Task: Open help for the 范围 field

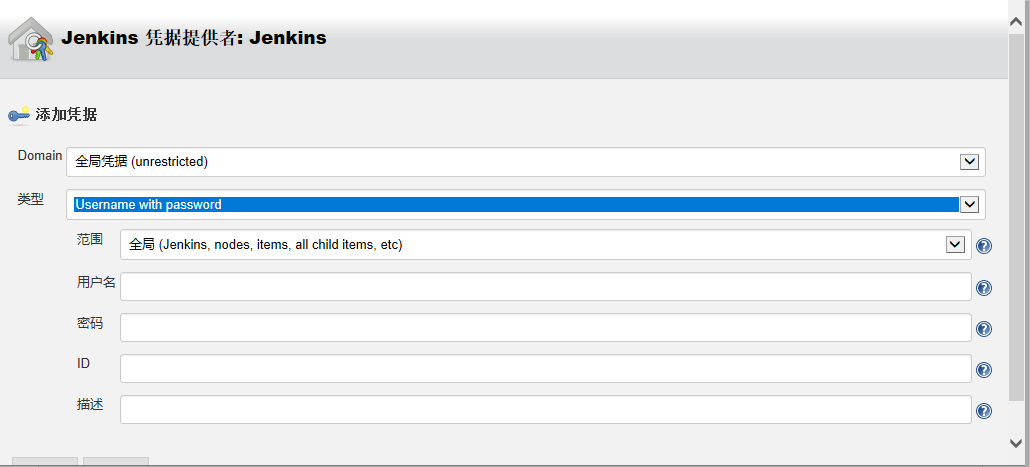Action: [984, 246]
